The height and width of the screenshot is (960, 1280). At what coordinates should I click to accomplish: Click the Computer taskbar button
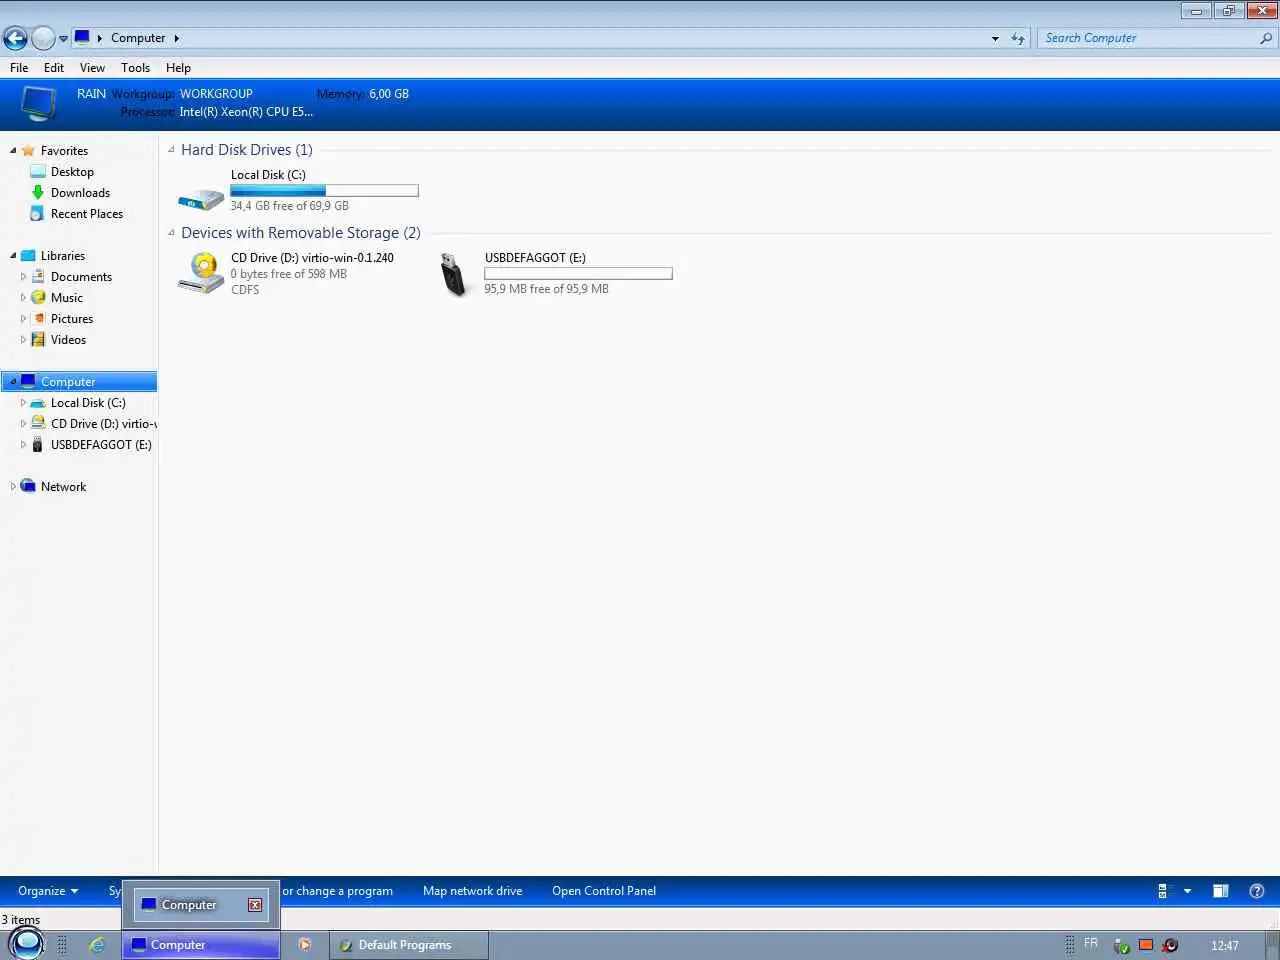[x=201, y=945]
